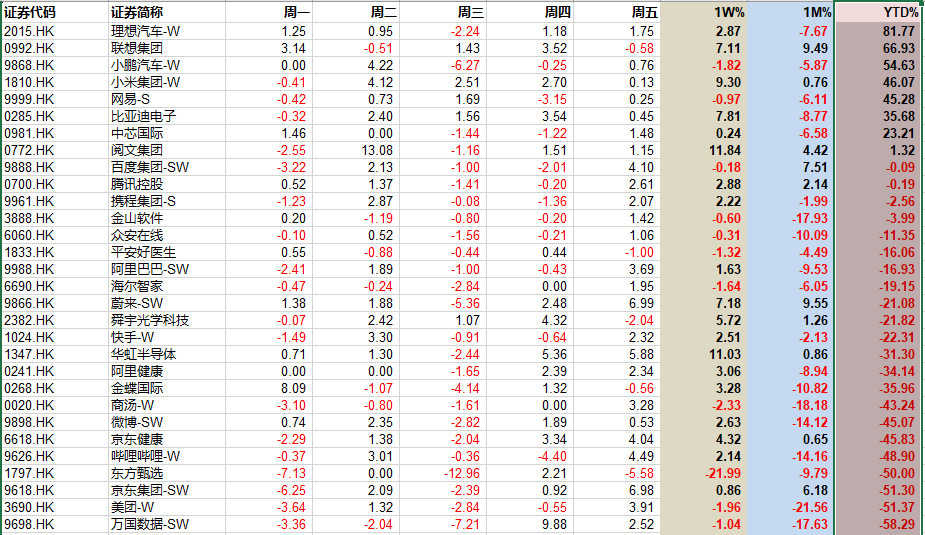Click 理想汽车-W YTD value 81.77
This screenshot has width=925, height=535.
[x=878, y=31]
